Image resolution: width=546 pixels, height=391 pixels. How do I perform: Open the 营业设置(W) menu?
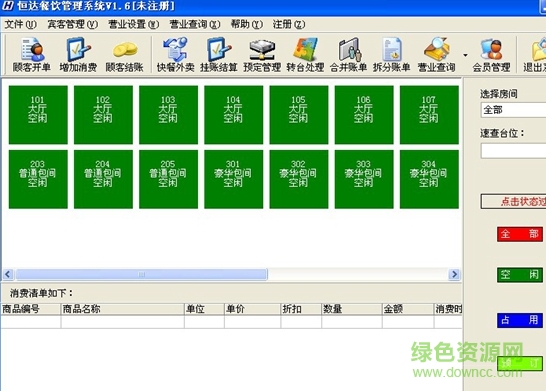pyautogui.click(x=134, y=24)
